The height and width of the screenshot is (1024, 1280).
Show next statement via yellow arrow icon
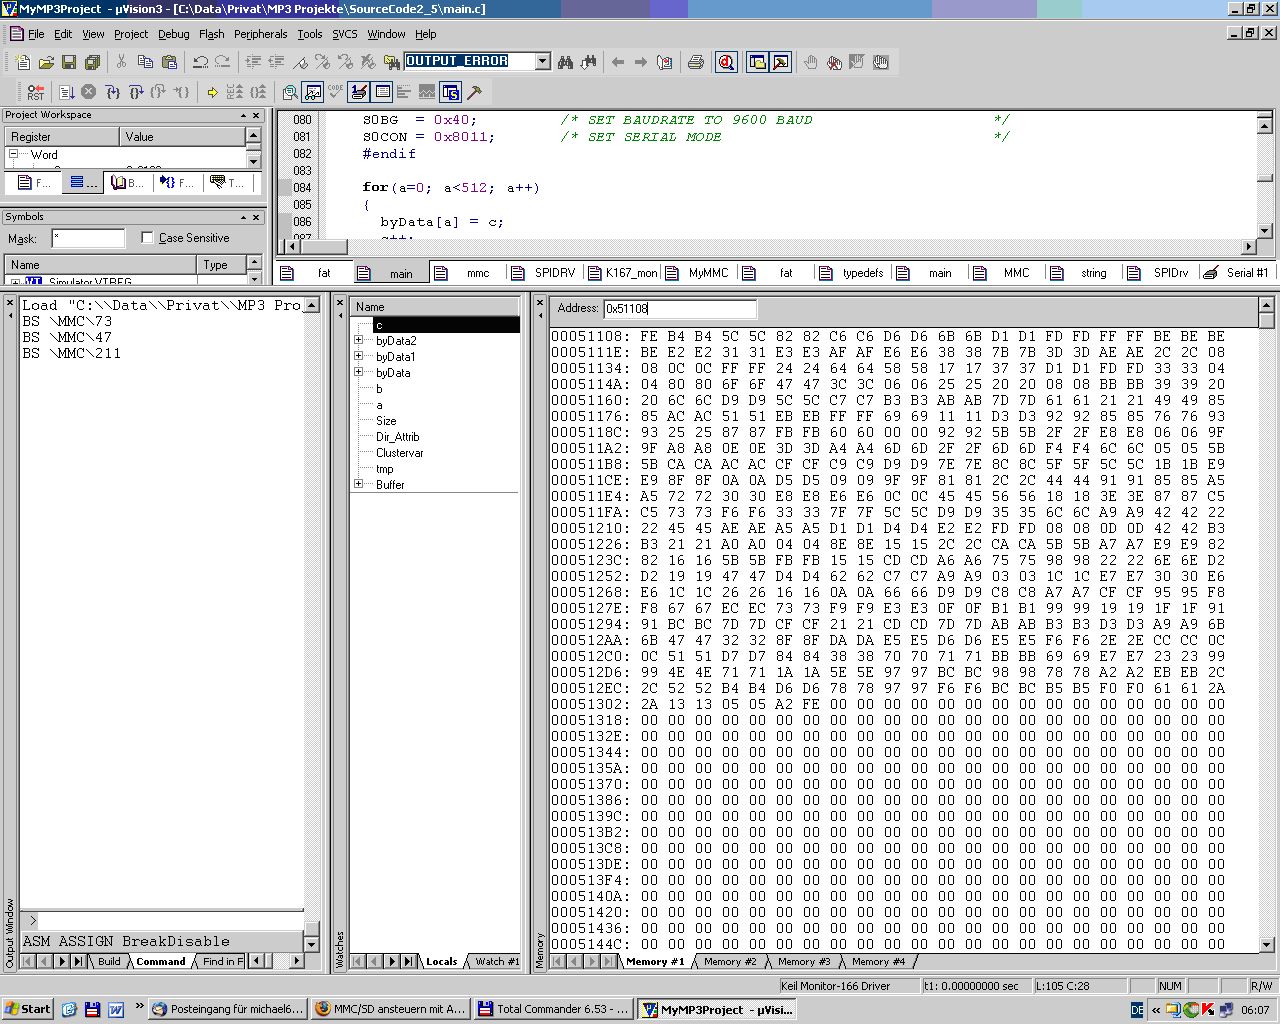click(212, 92)
